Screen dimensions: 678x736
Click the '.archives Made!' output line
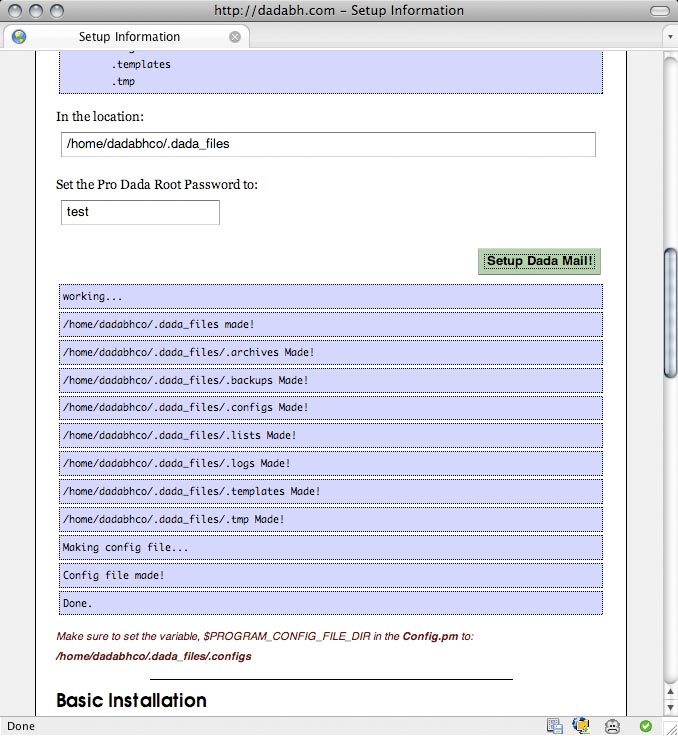click(x=331, y=353)
